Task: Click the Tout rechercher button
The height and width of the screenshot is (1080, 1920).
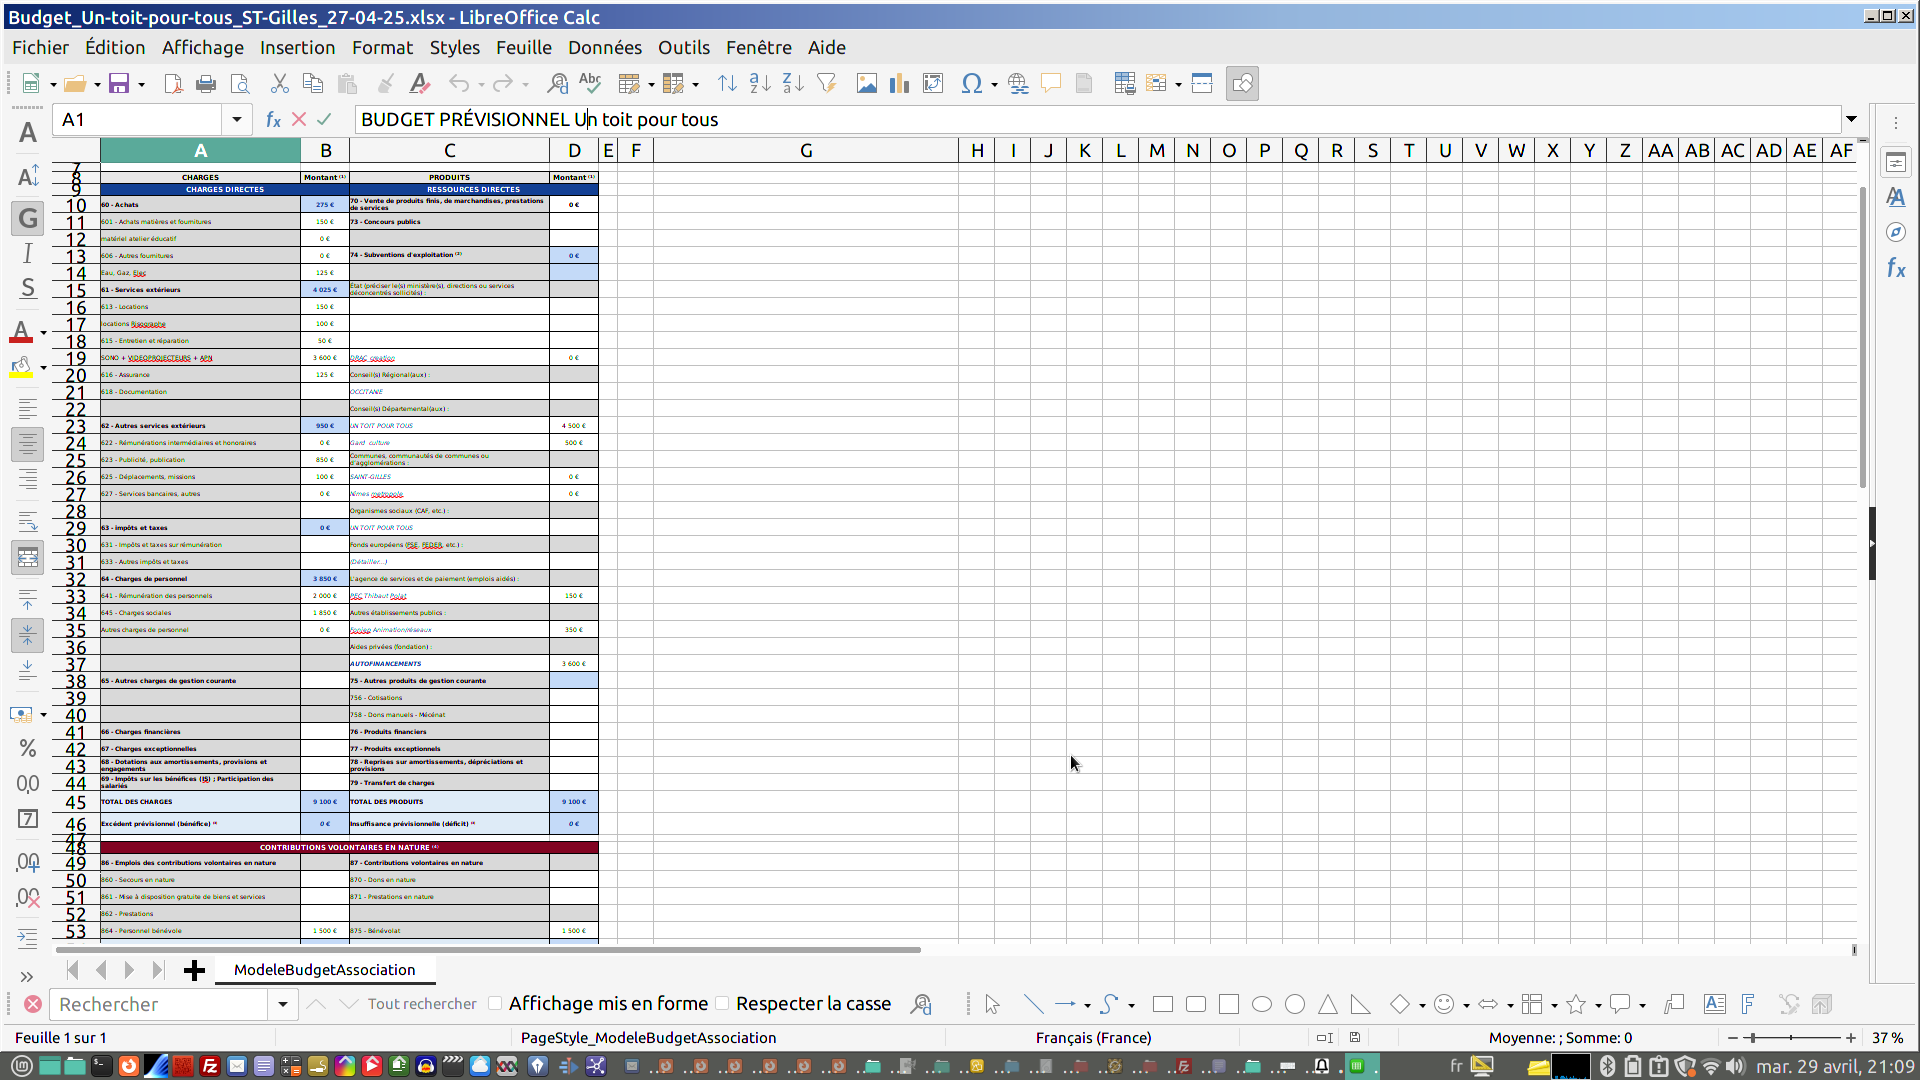Action: (x=422, y=1004)
